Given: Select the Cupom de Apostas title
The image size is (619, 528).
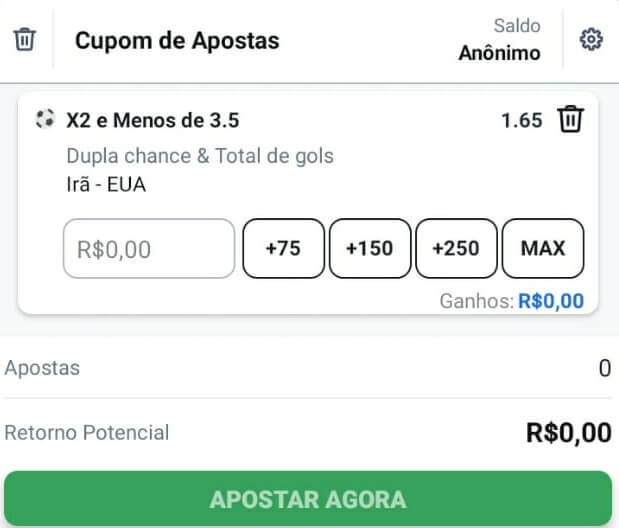Looking at the screenshot, I should point(177,41).
